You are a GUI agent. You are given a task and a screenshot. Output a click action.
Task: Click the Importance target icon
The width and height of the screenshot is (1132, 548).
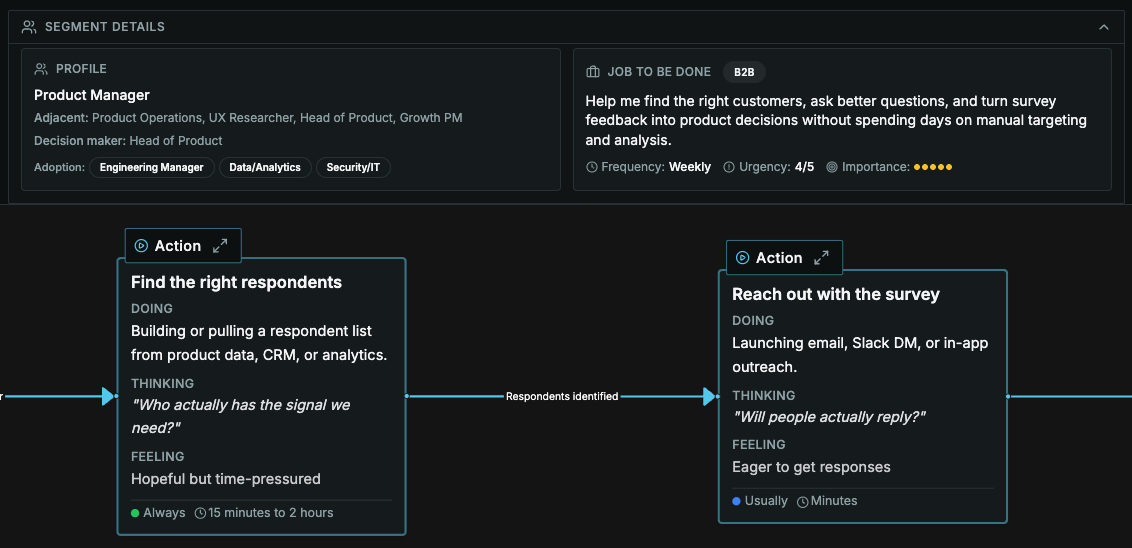(832, 168)
